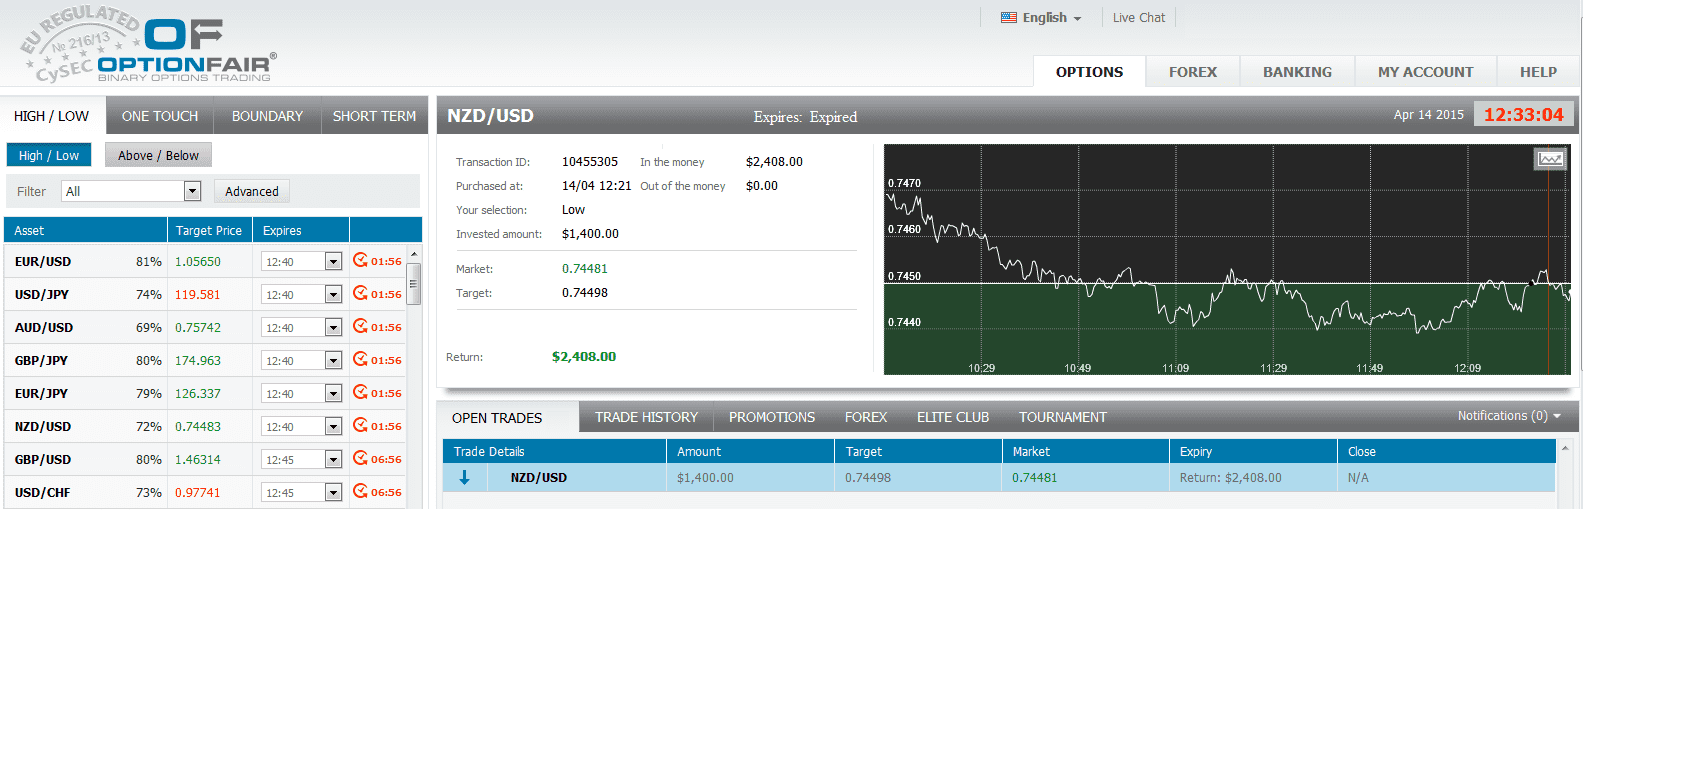The image size is (1706, 778).
Task: Click the GBP/USD countdown clock icon
Action: click(x=360, y=459)
